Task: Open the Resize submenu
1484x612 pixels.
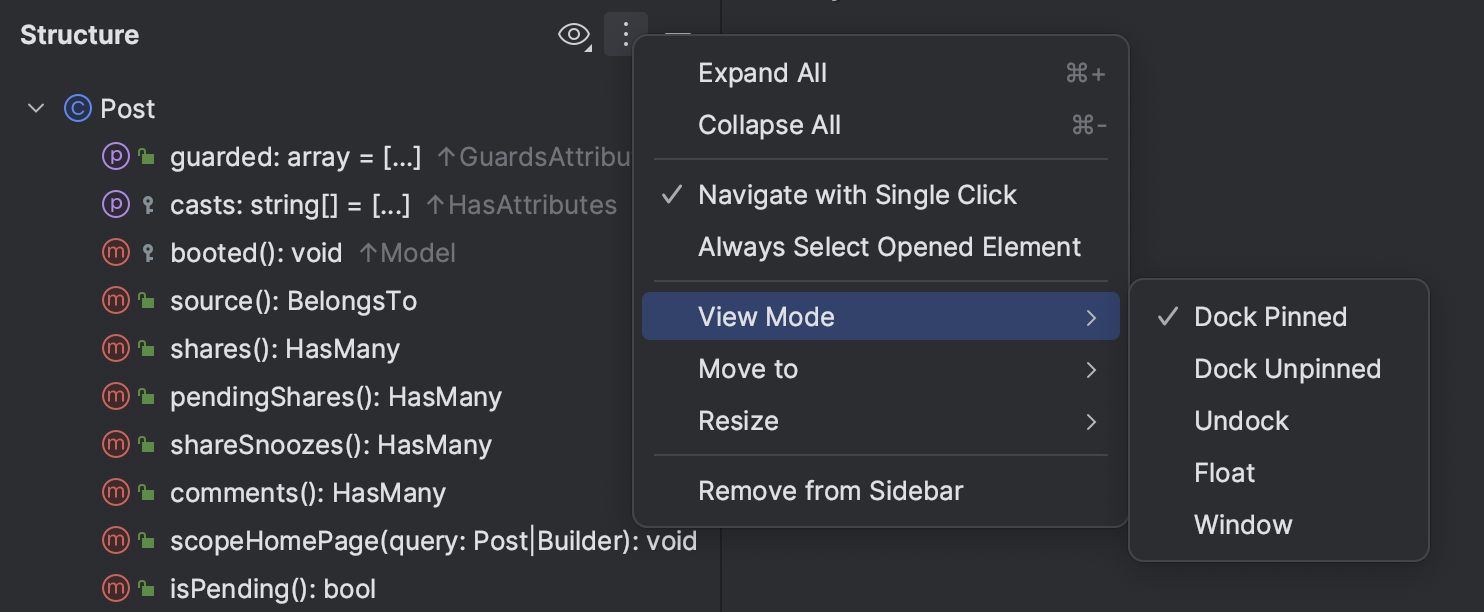Action: point(881,421)
